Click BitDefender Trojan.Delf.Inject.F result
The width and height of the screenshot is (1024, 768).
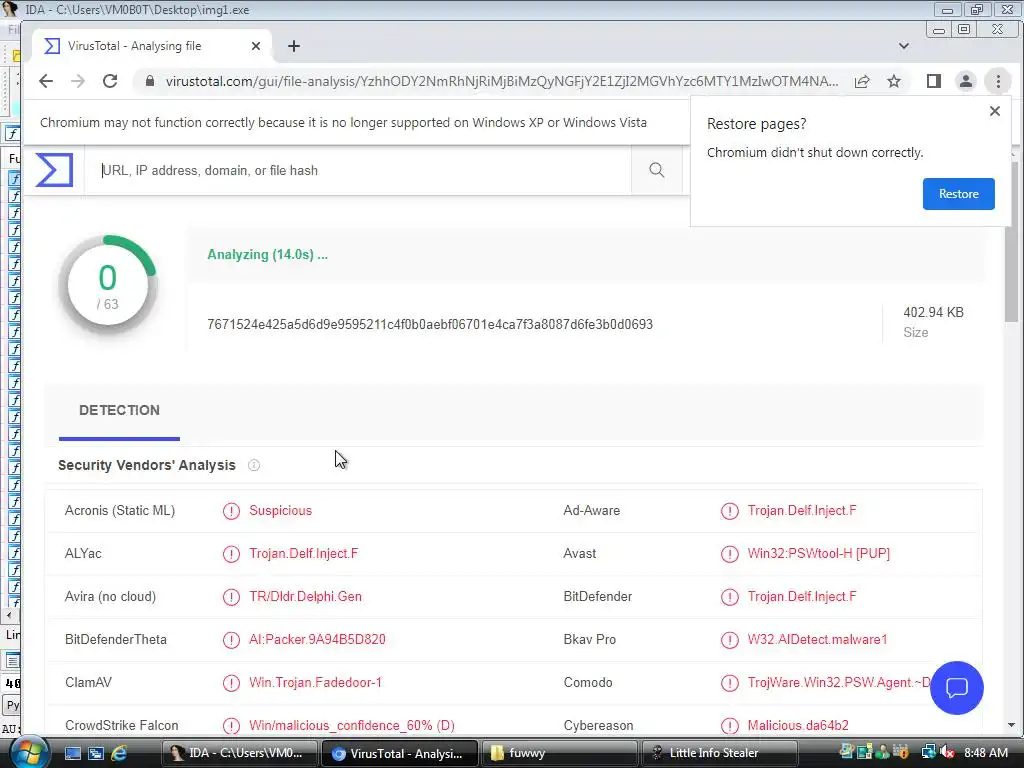[802, 597]
